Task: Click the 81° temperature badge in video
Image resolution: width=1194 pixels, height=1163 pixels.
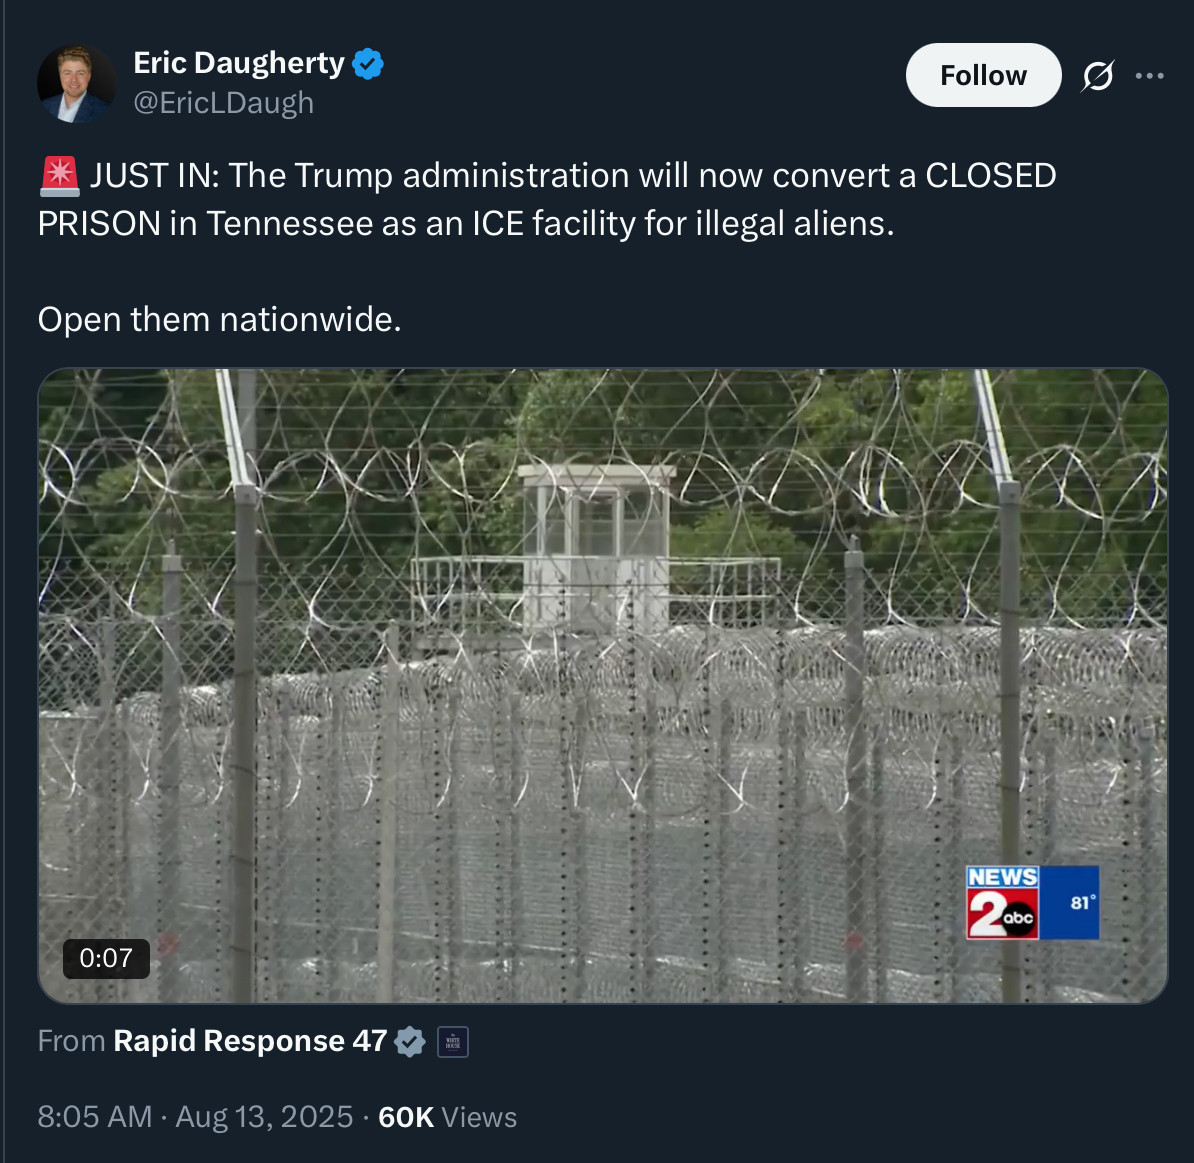Action: click(x=1070, y=903)
